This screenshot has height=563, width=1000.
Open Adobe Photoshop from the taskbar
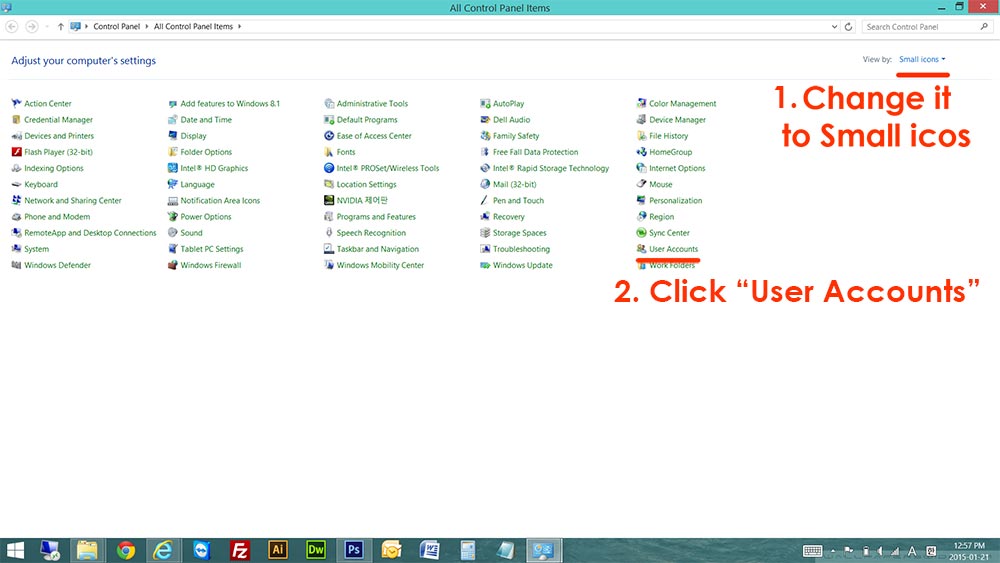click(354, 550)
